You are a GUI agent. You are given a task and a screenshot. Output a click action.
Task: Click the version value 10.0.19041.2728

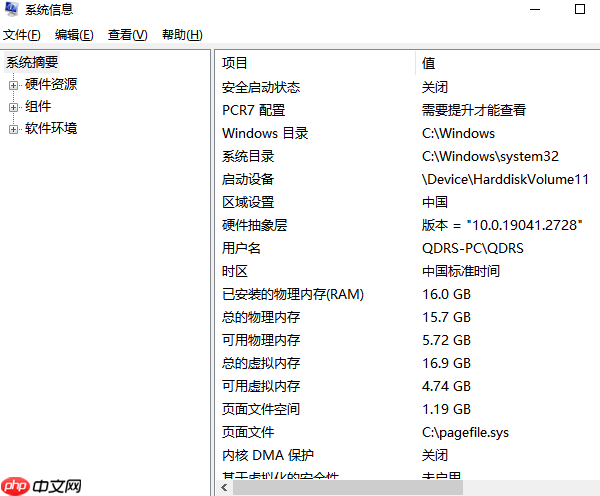pyautogui.click(x=525, y=225)
